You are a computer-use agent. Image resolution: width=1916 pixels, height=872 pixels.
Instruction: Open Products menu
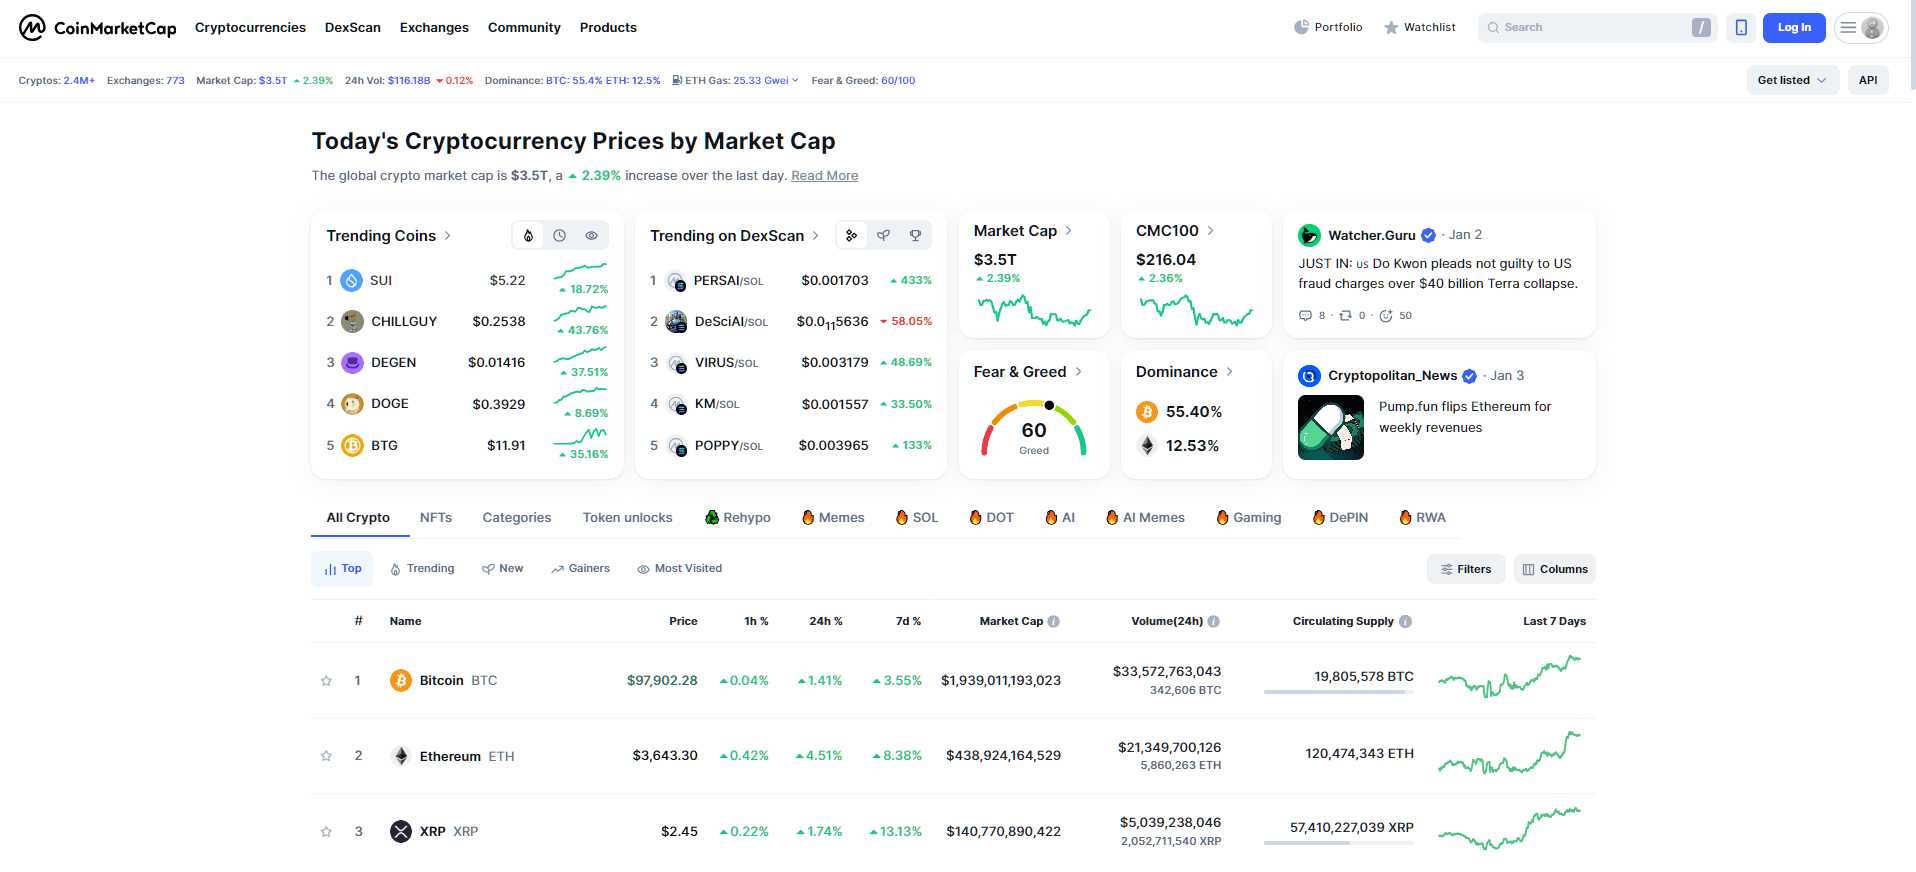608,28
